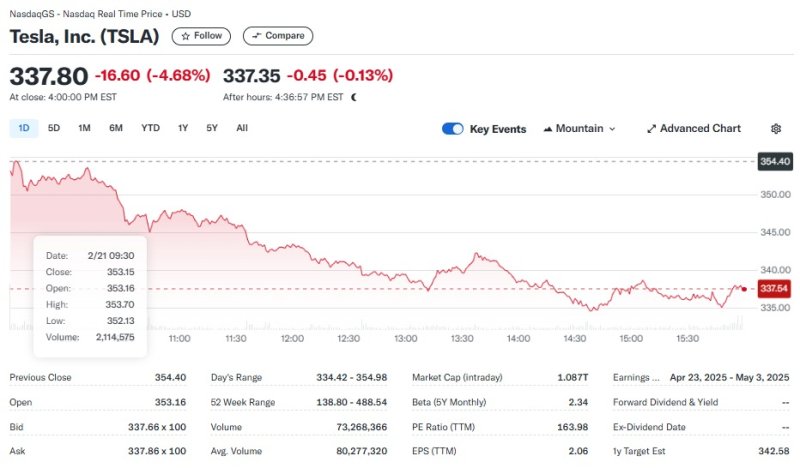Switch chart to YTD range
The width and height of the screenshot is (800, 468).
[x=150, y=128]
